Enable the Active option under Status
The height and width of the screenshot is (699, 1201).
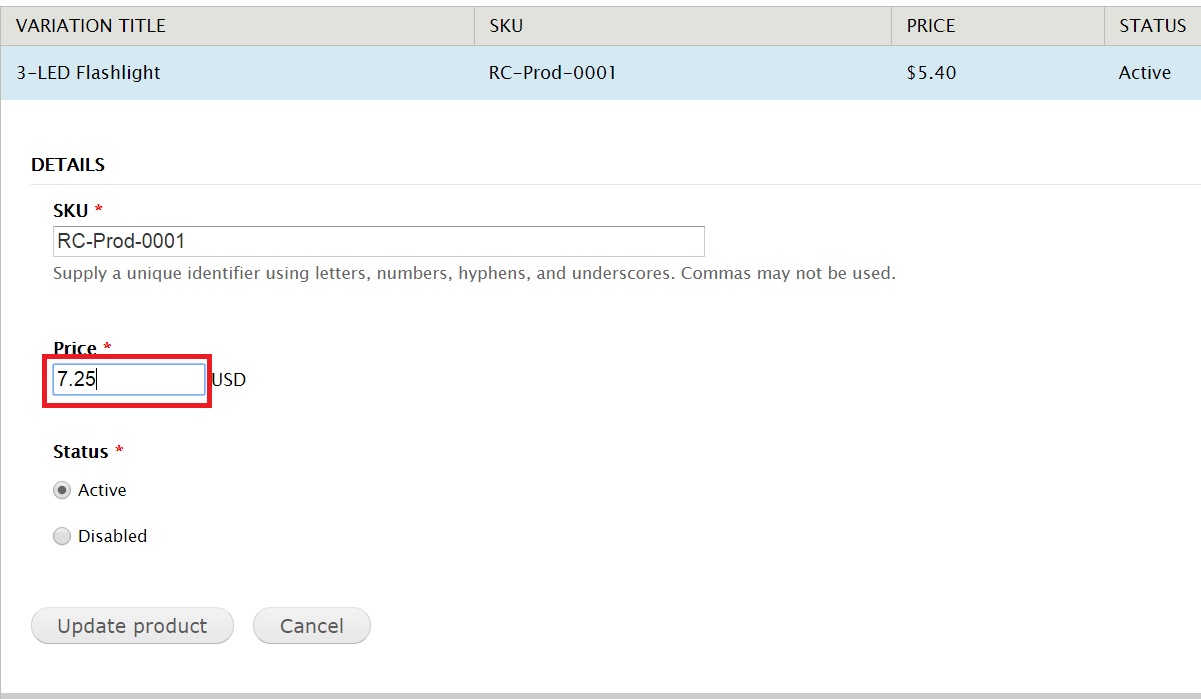(61, 490)
